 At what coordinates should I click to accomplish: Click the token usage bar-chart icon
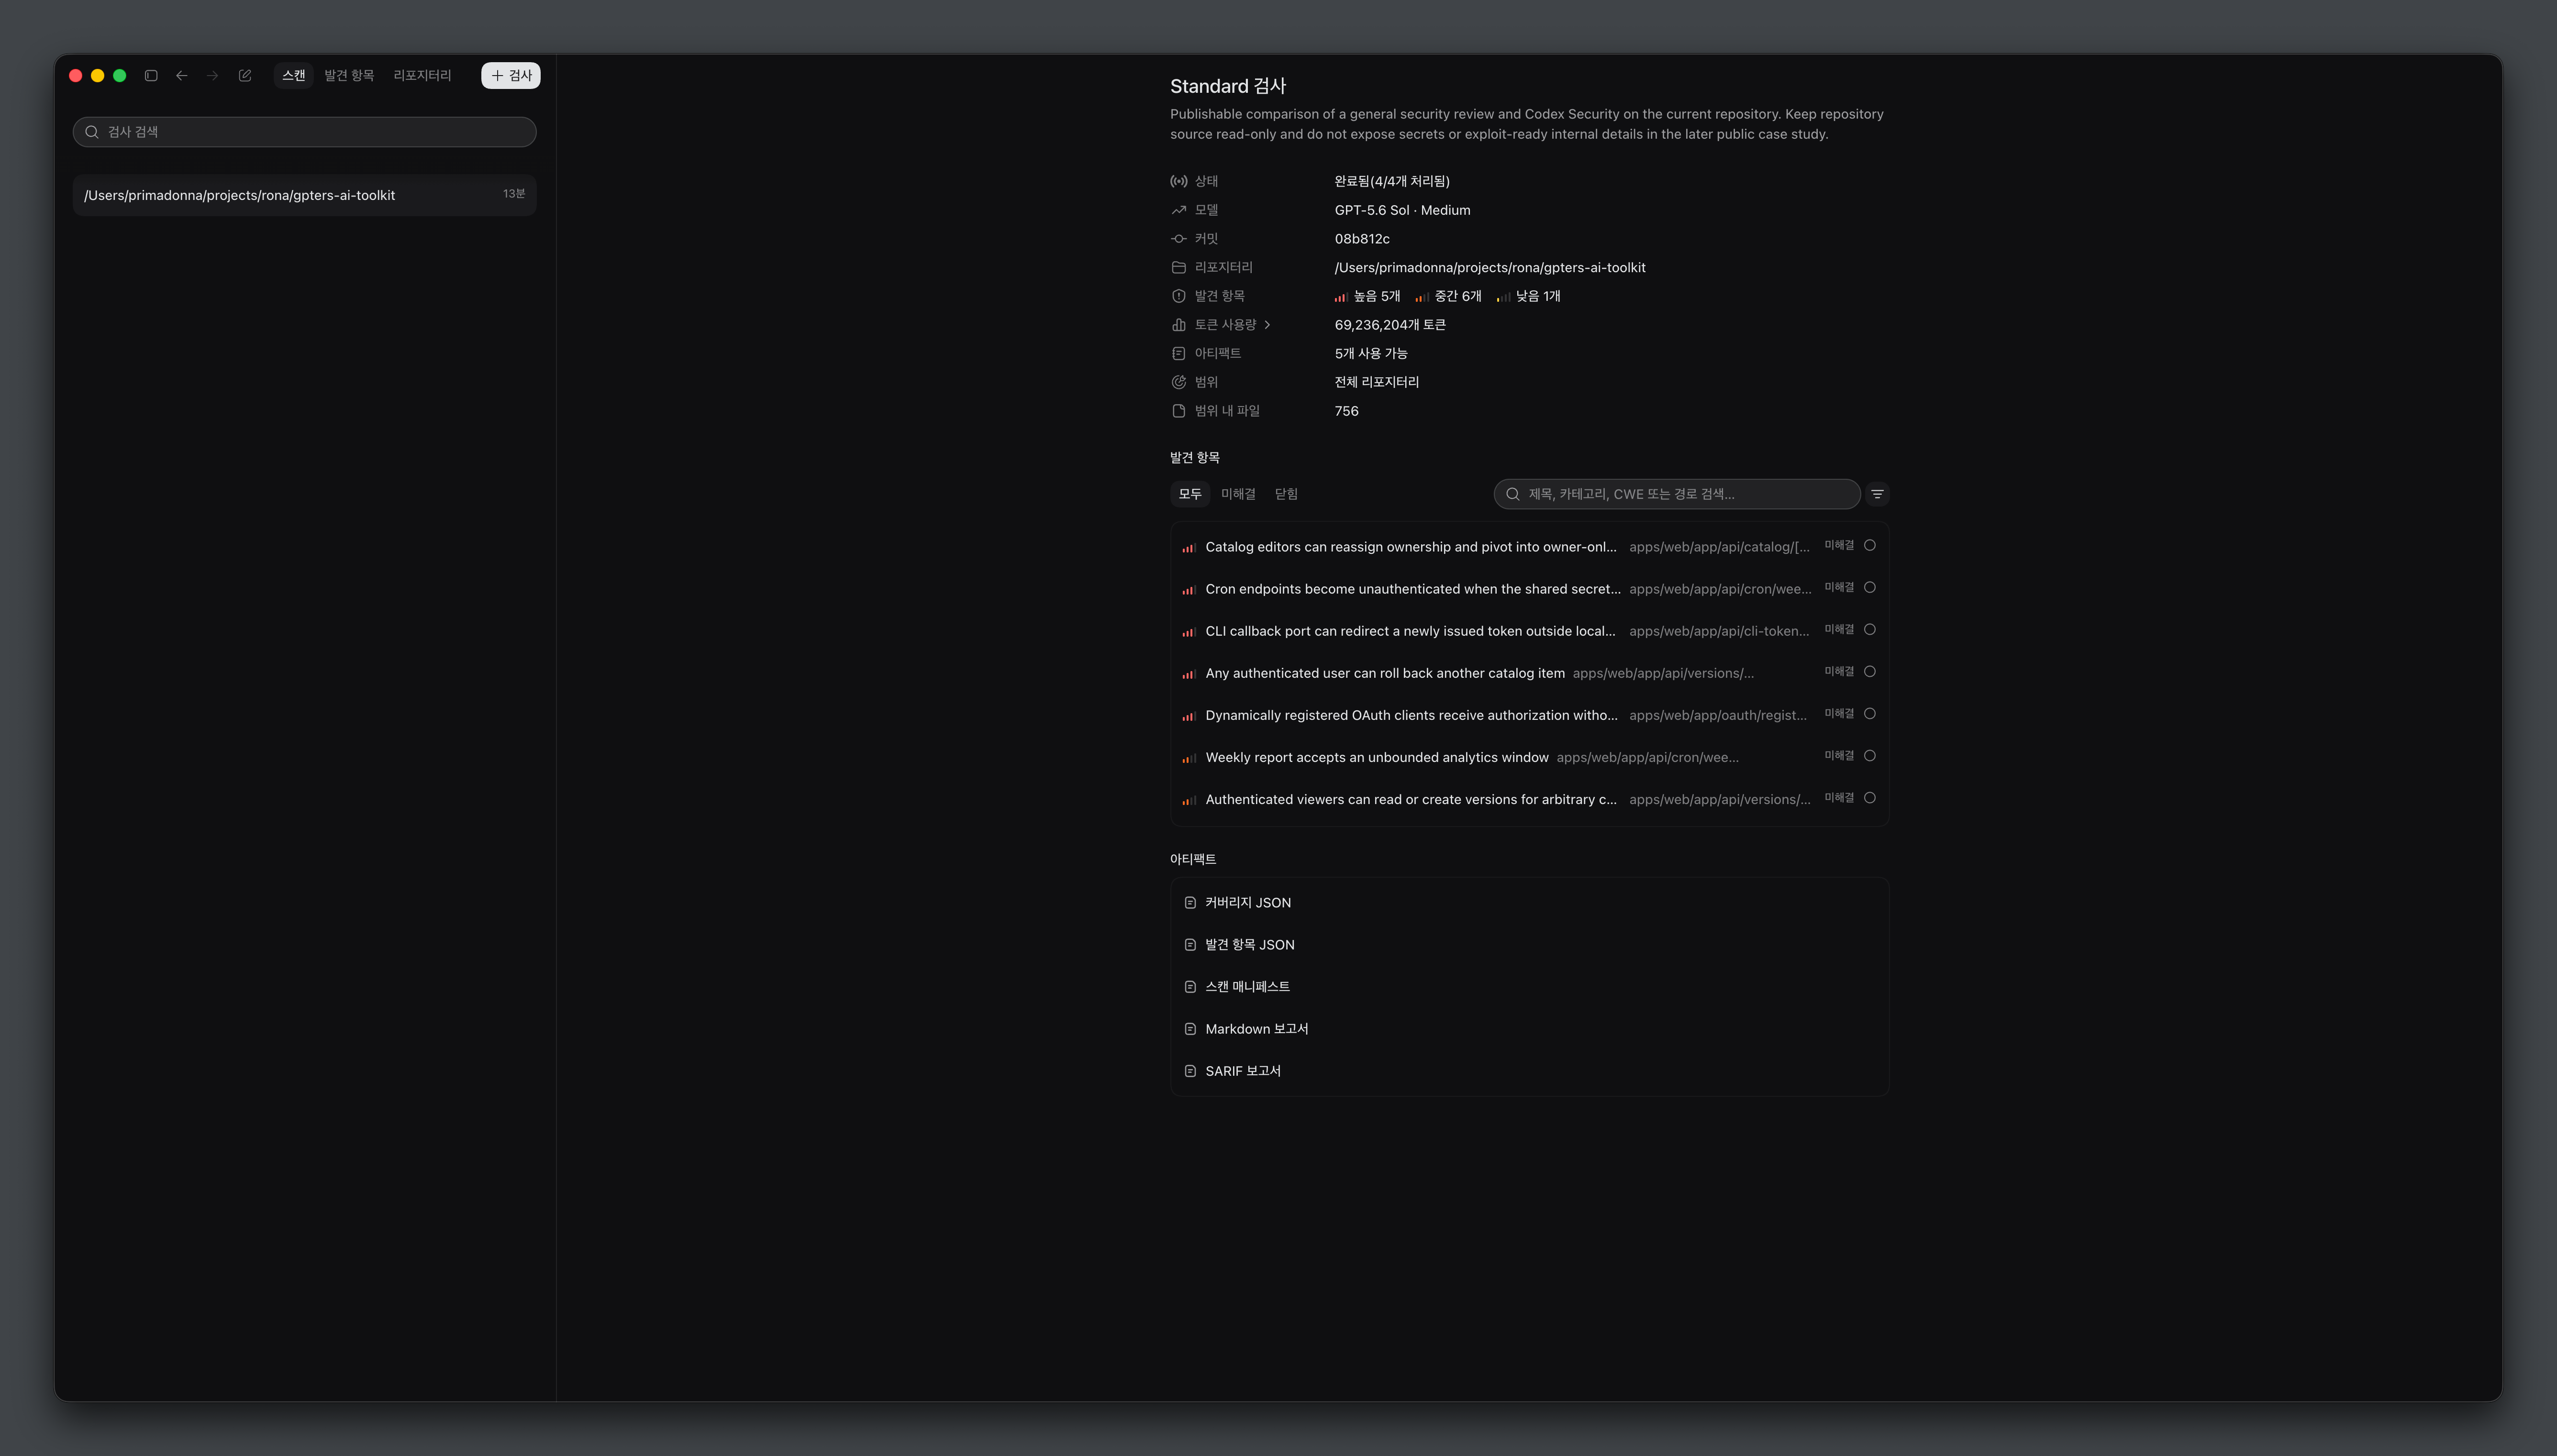click(1178, 325)
